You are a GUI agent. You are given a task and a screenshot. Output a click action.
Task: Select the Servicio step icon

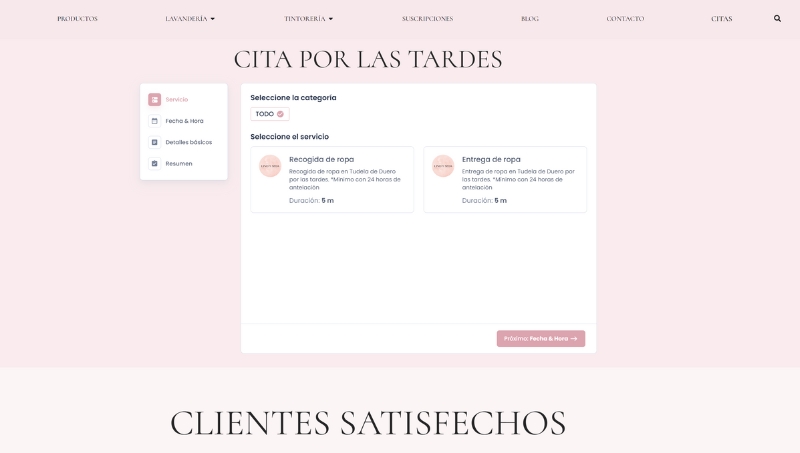(155, 99)
